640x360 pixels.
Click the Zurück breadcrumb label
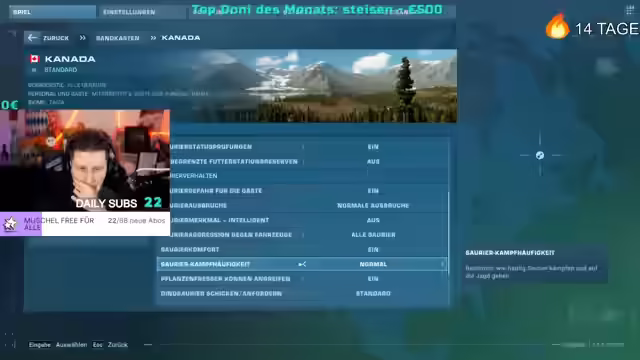tap(56, 38)
